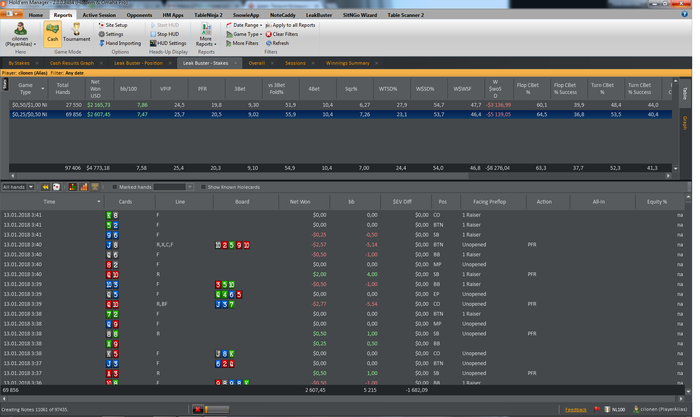Switch to the By Stakes report tab
Screen dimensions: 700x417
click(x=19, y=63)
